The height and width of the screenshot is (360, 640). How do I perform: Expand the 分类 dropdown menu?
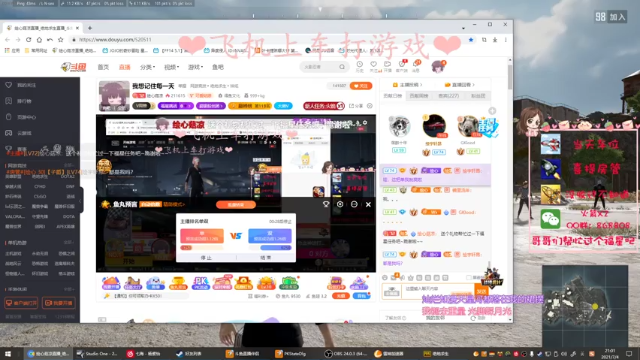147,67
